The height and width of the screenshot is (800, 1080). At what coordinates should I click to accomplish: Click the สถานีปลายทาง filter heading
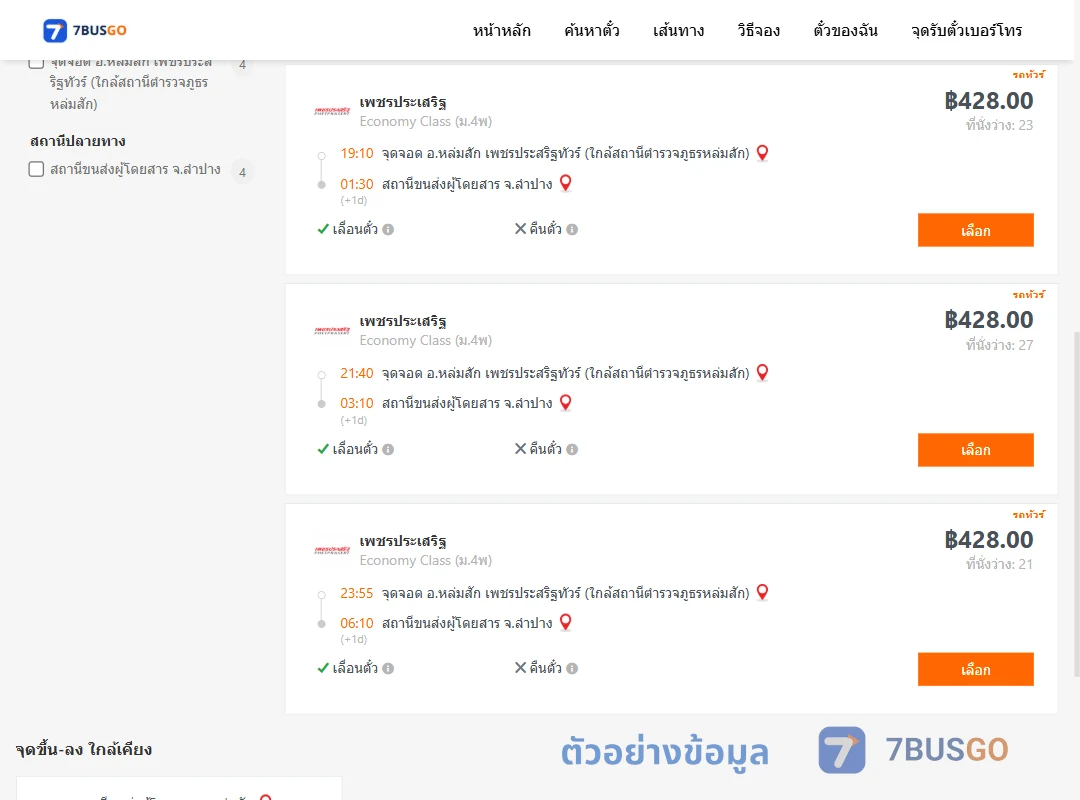coord(78,141)
